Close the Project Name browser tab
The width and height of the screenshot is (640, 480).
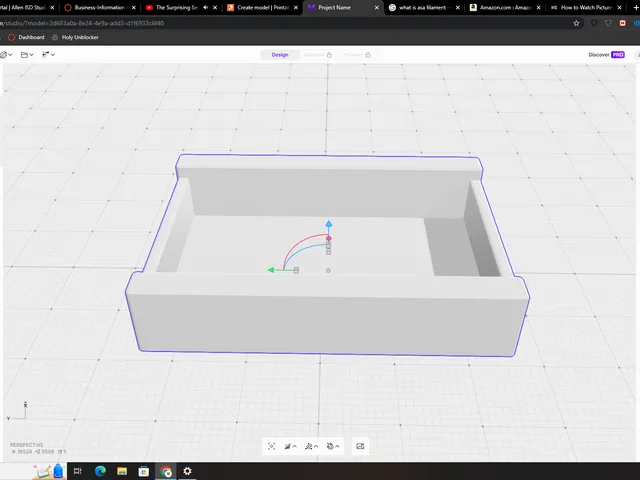[377, 7]
